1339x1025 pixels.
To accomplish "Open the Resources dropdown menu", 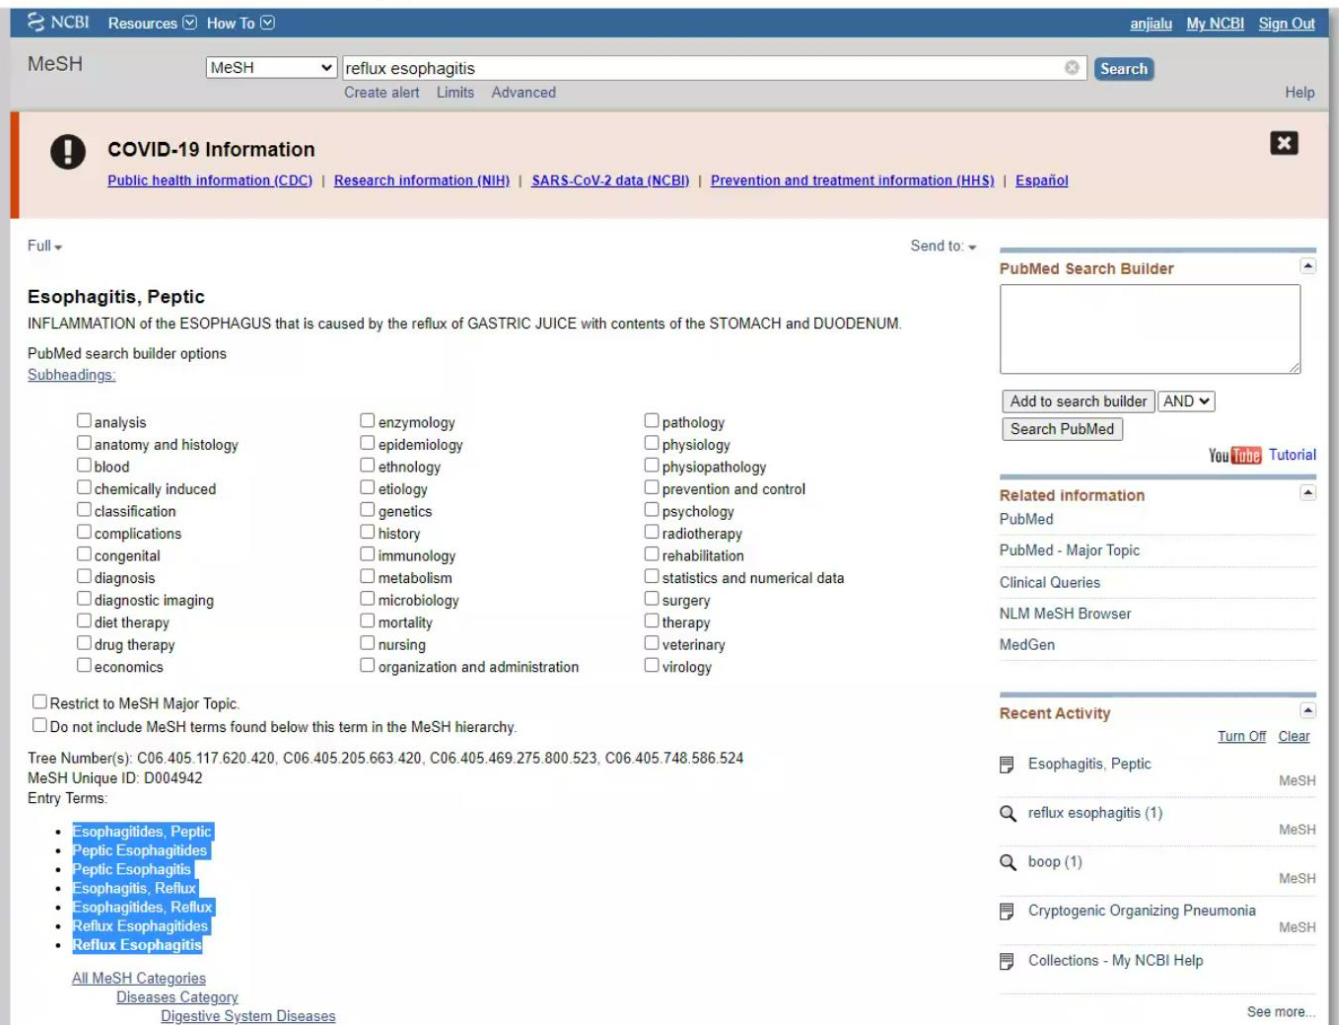I will click(152, 23).
